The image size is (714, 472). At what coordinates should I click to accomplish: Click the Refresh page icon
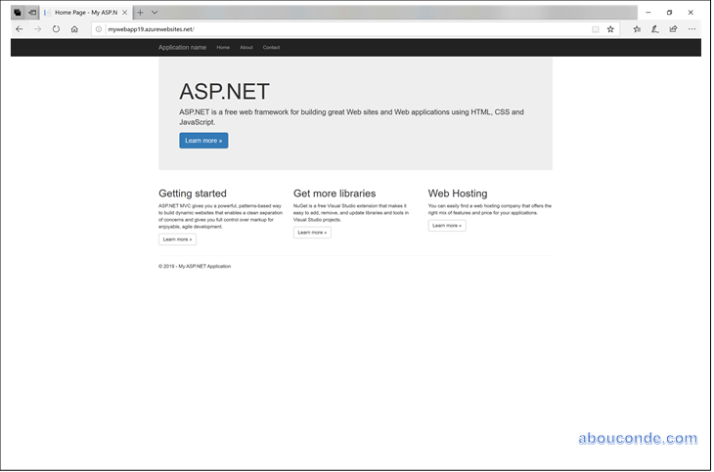coord(56,29)
